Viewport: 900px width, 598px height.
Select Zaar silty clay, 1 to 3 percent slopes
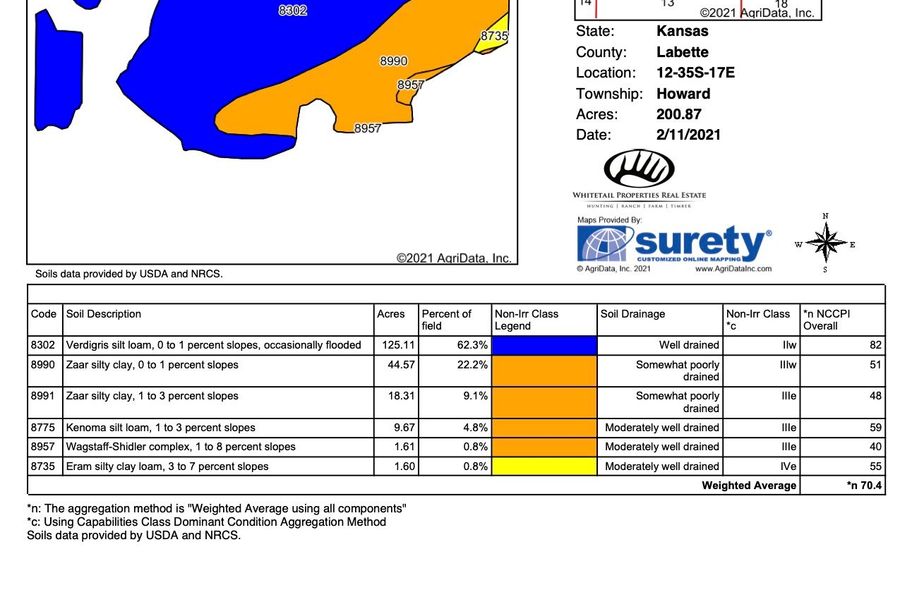[152, 395]
